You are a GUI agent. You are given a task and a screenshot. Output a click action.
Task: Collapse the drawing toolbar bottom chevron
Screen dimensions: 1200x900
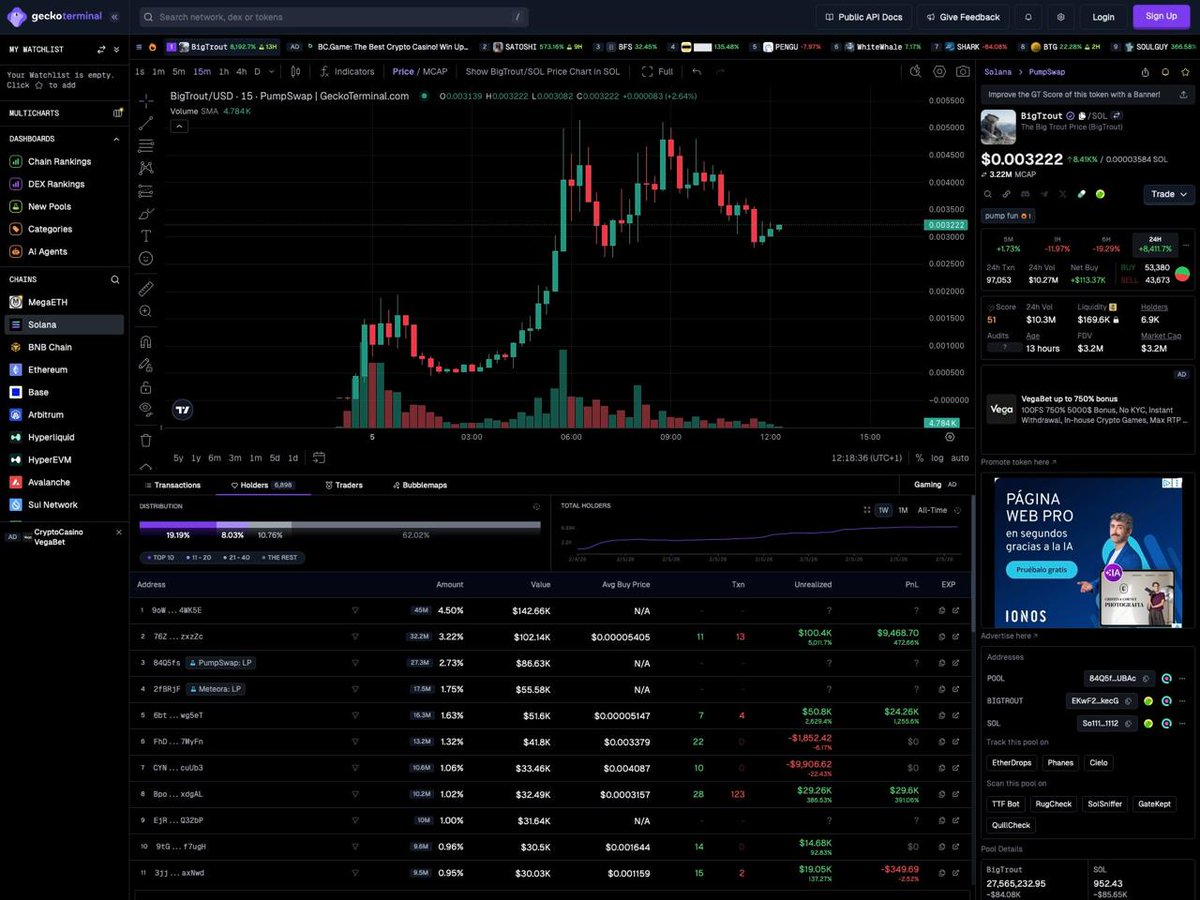point(146,467)
